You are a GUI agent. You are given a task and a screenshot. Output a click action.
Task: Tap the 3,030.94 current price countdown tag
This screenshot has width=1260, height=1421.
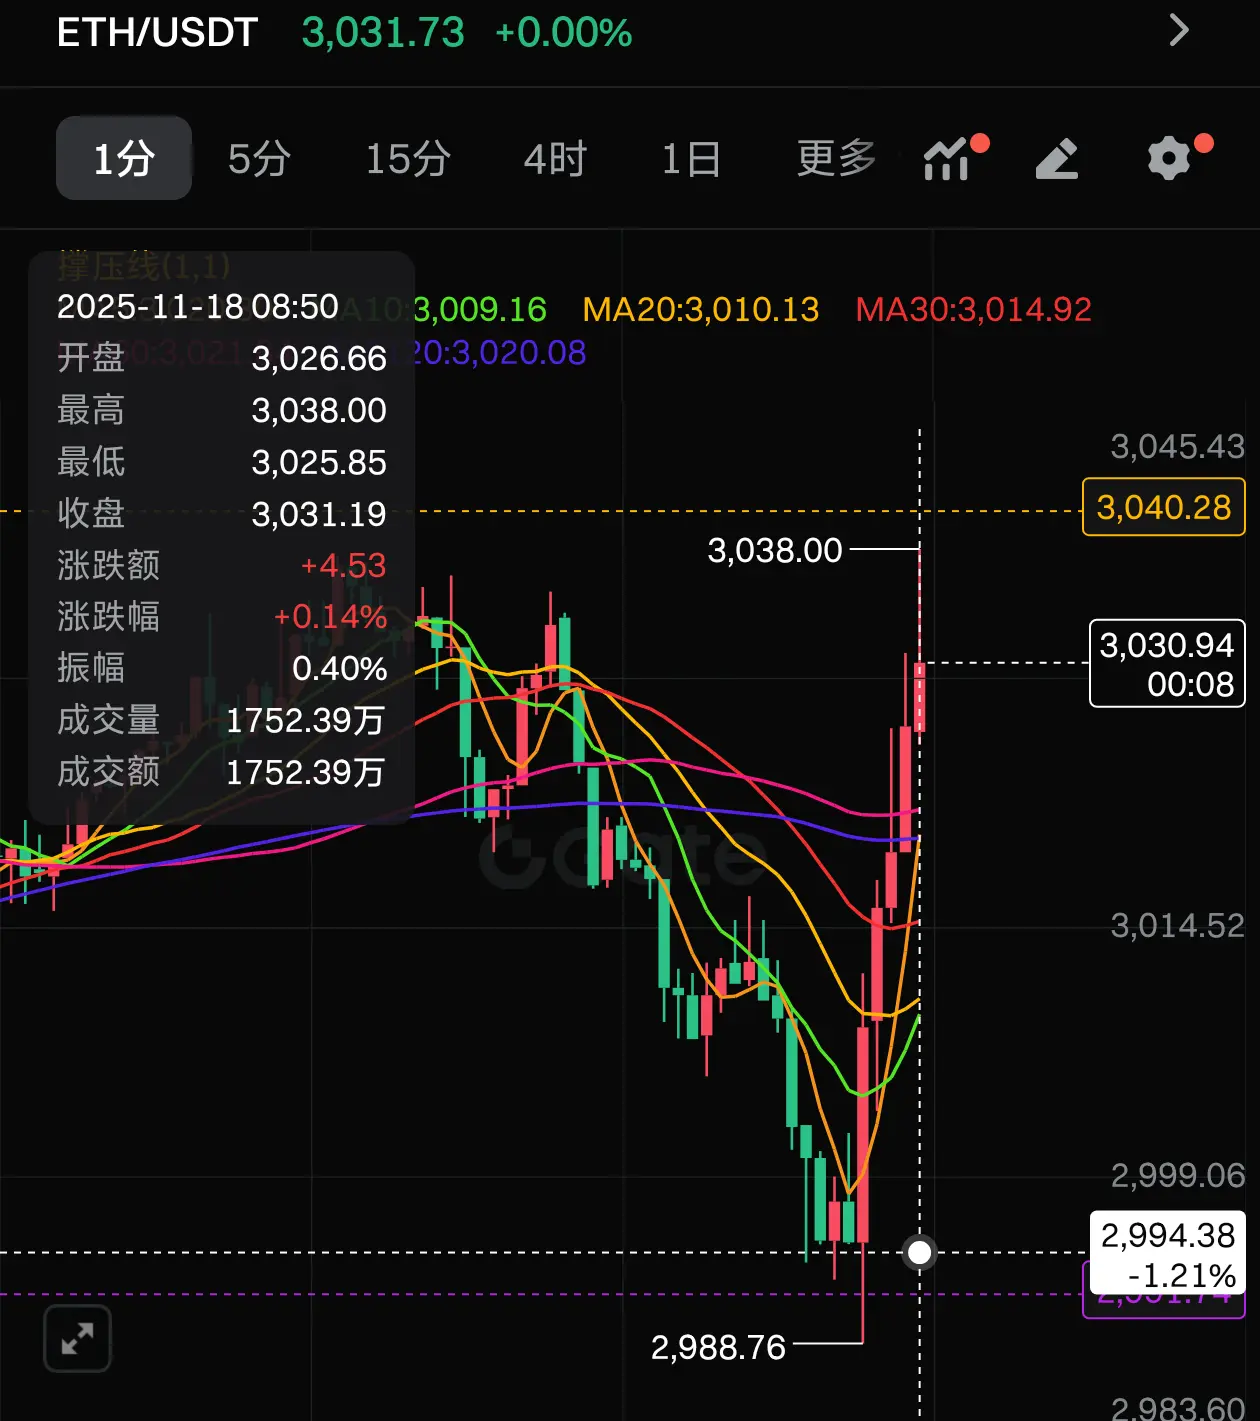tap(1167, 664)
